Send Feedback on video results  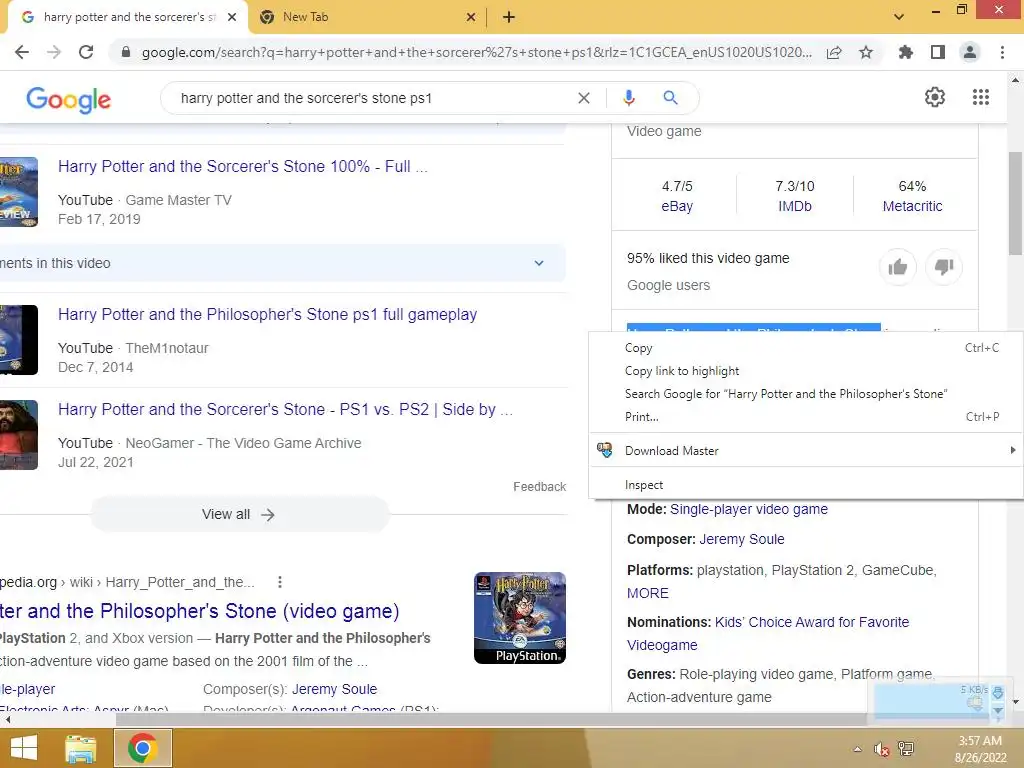pyautogui.click(x=539, y=487)
